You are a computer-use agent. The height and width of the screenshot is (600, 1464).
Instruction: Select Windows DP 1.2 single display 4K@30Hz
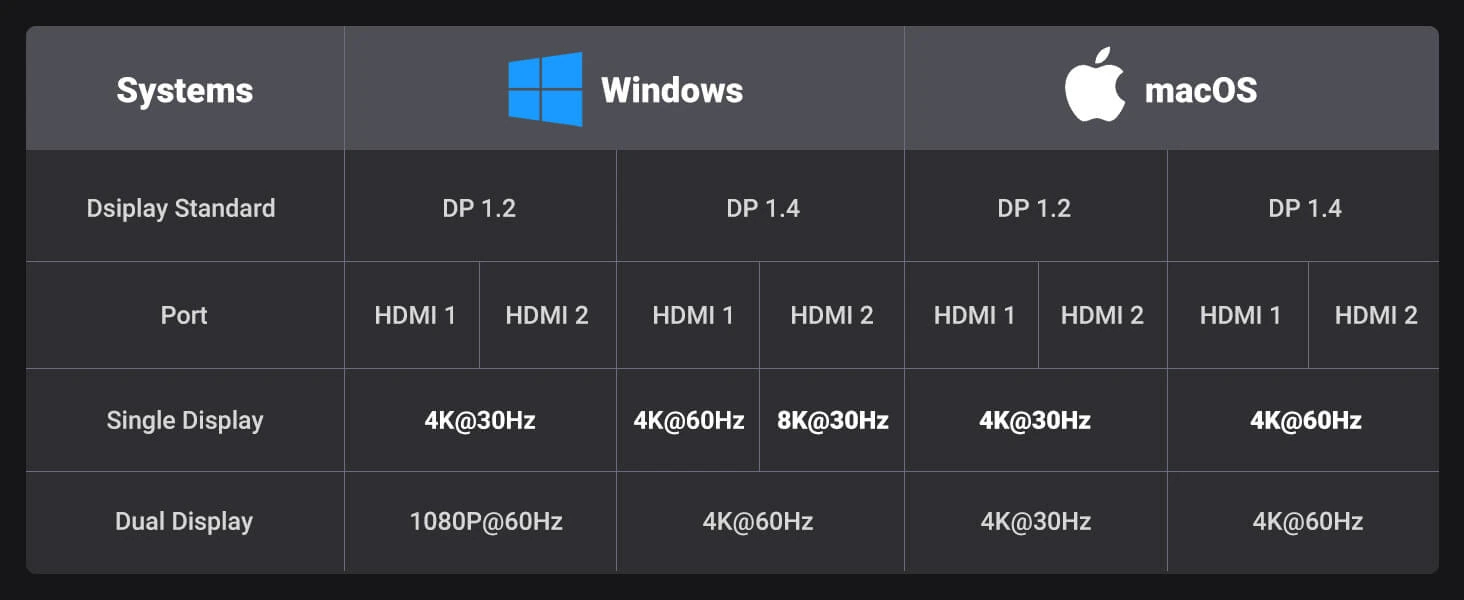[x=480, y=421]
